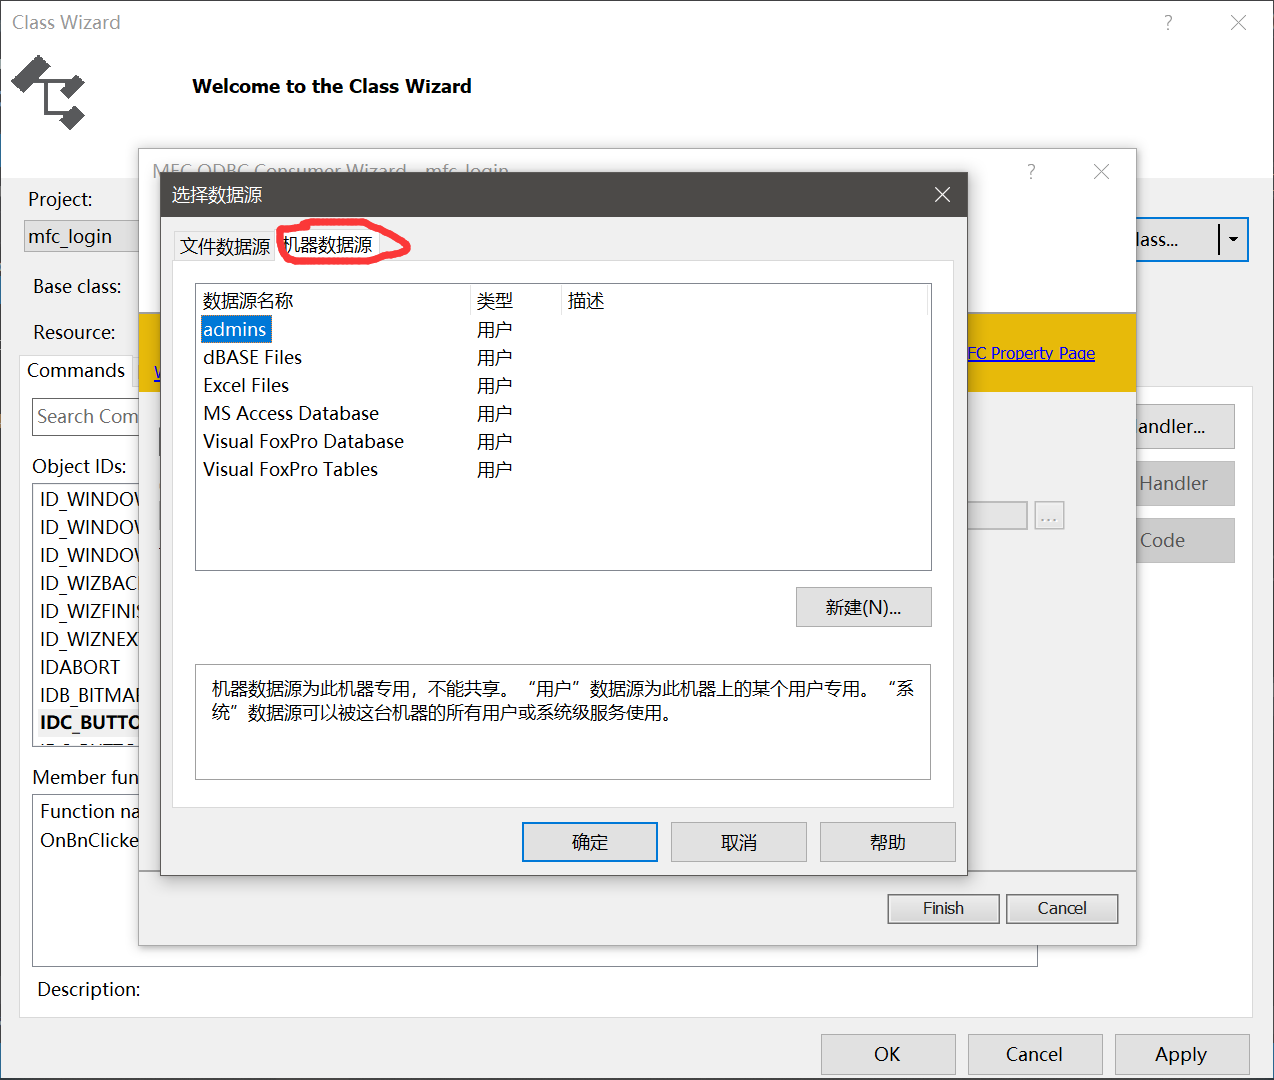Select OnBnClicked member function row
The image size is (1274, 1080).
pos(88,840)
